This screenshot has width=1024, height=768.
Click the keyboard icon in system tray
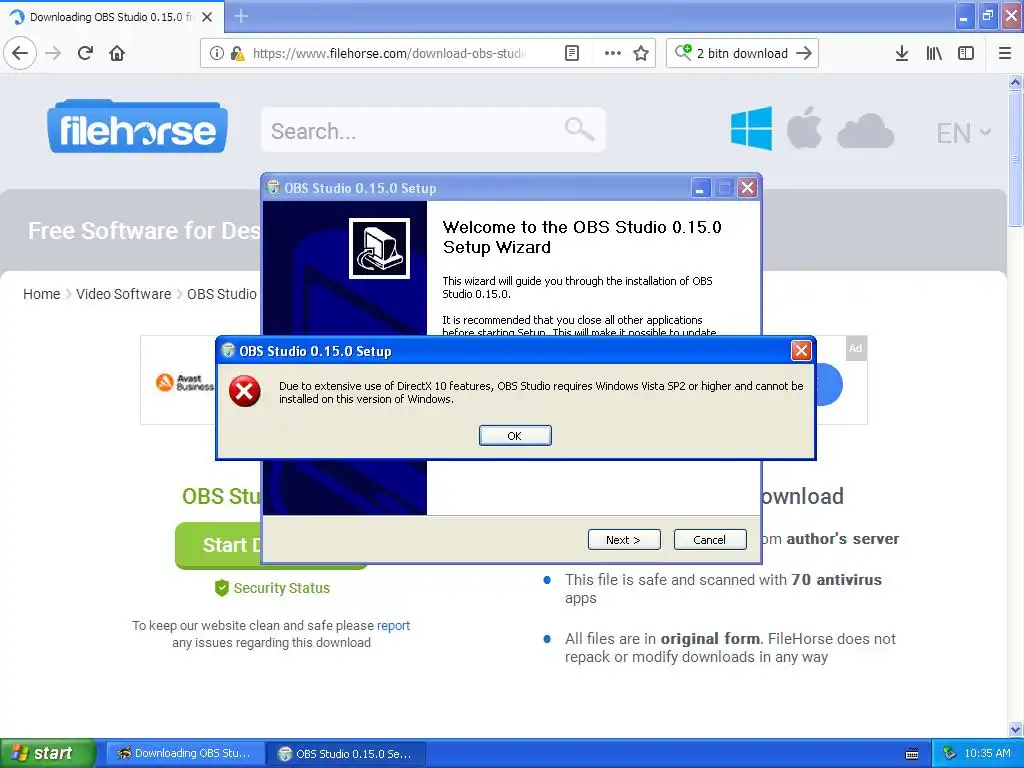912,754
